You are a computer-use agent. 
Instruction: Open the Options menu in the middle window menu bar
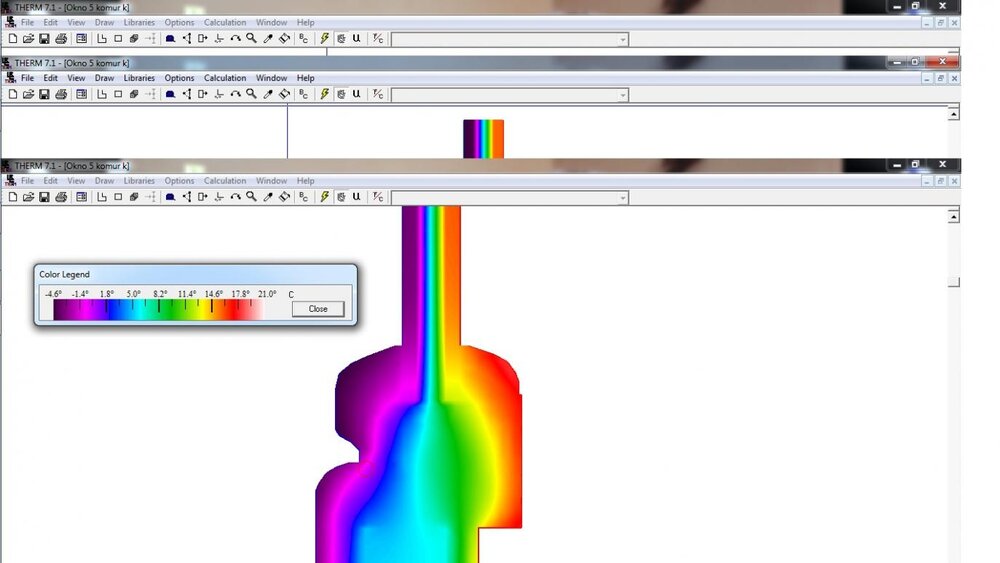point(179,78)
